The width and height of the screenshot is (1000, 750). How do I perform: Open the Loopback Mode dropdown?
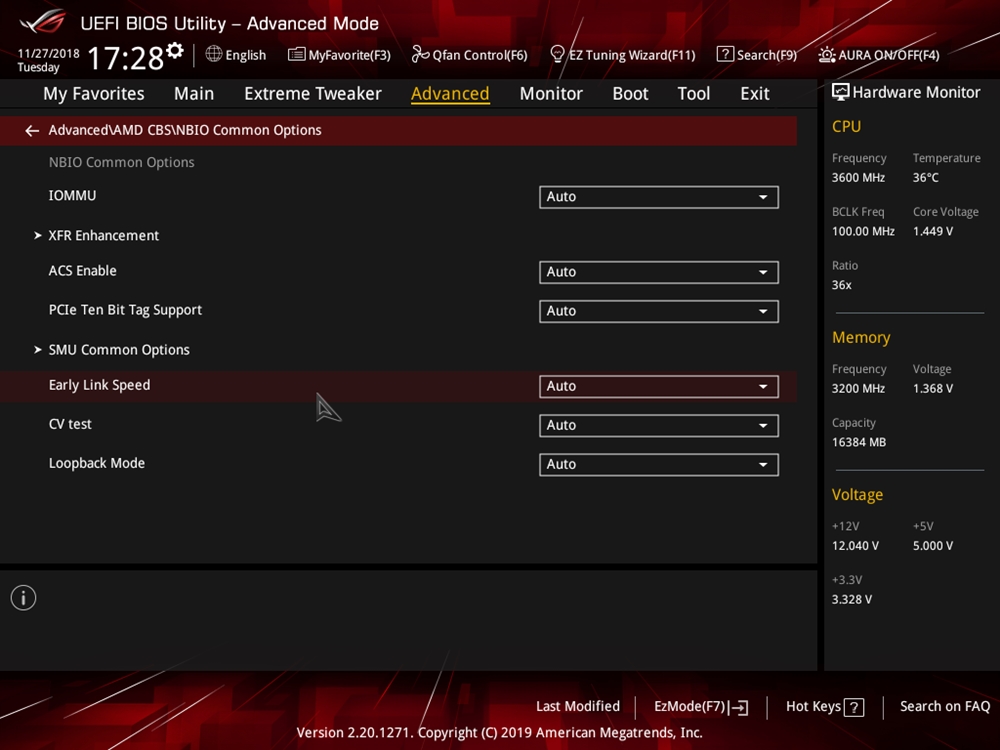pyautogui.click(x=659, y=464)
